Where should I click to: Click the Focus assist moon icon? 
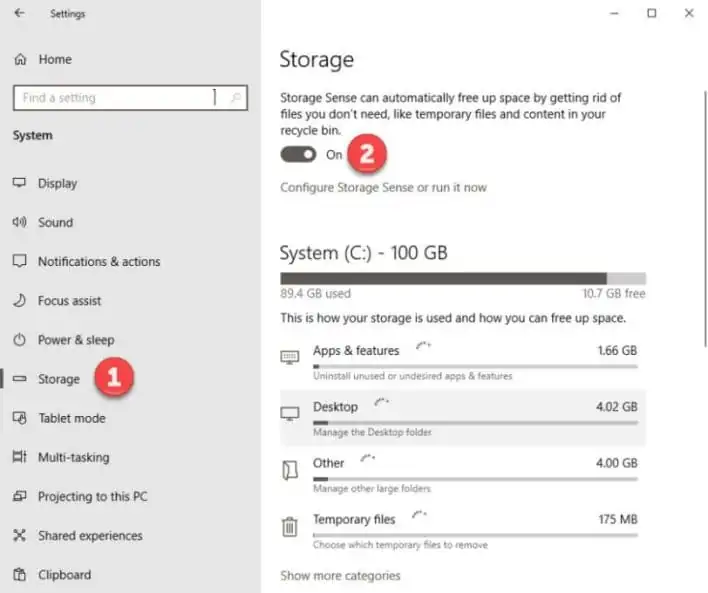[x=19, y=300]
